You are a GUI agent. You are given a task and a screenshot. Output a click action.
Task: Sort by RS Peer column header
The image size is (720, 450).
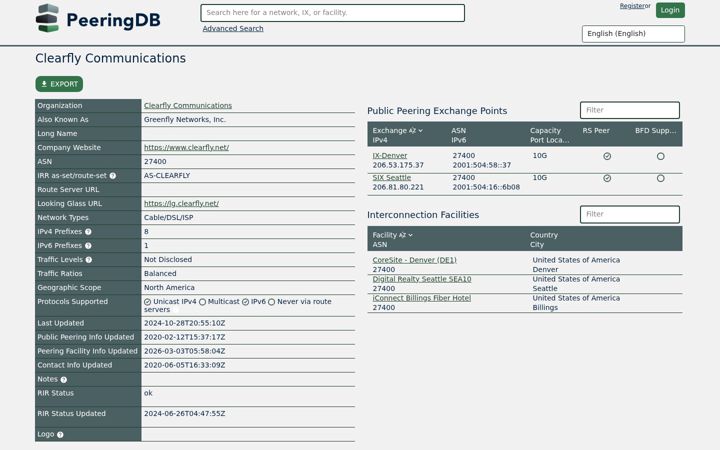(x=596, y=131)
